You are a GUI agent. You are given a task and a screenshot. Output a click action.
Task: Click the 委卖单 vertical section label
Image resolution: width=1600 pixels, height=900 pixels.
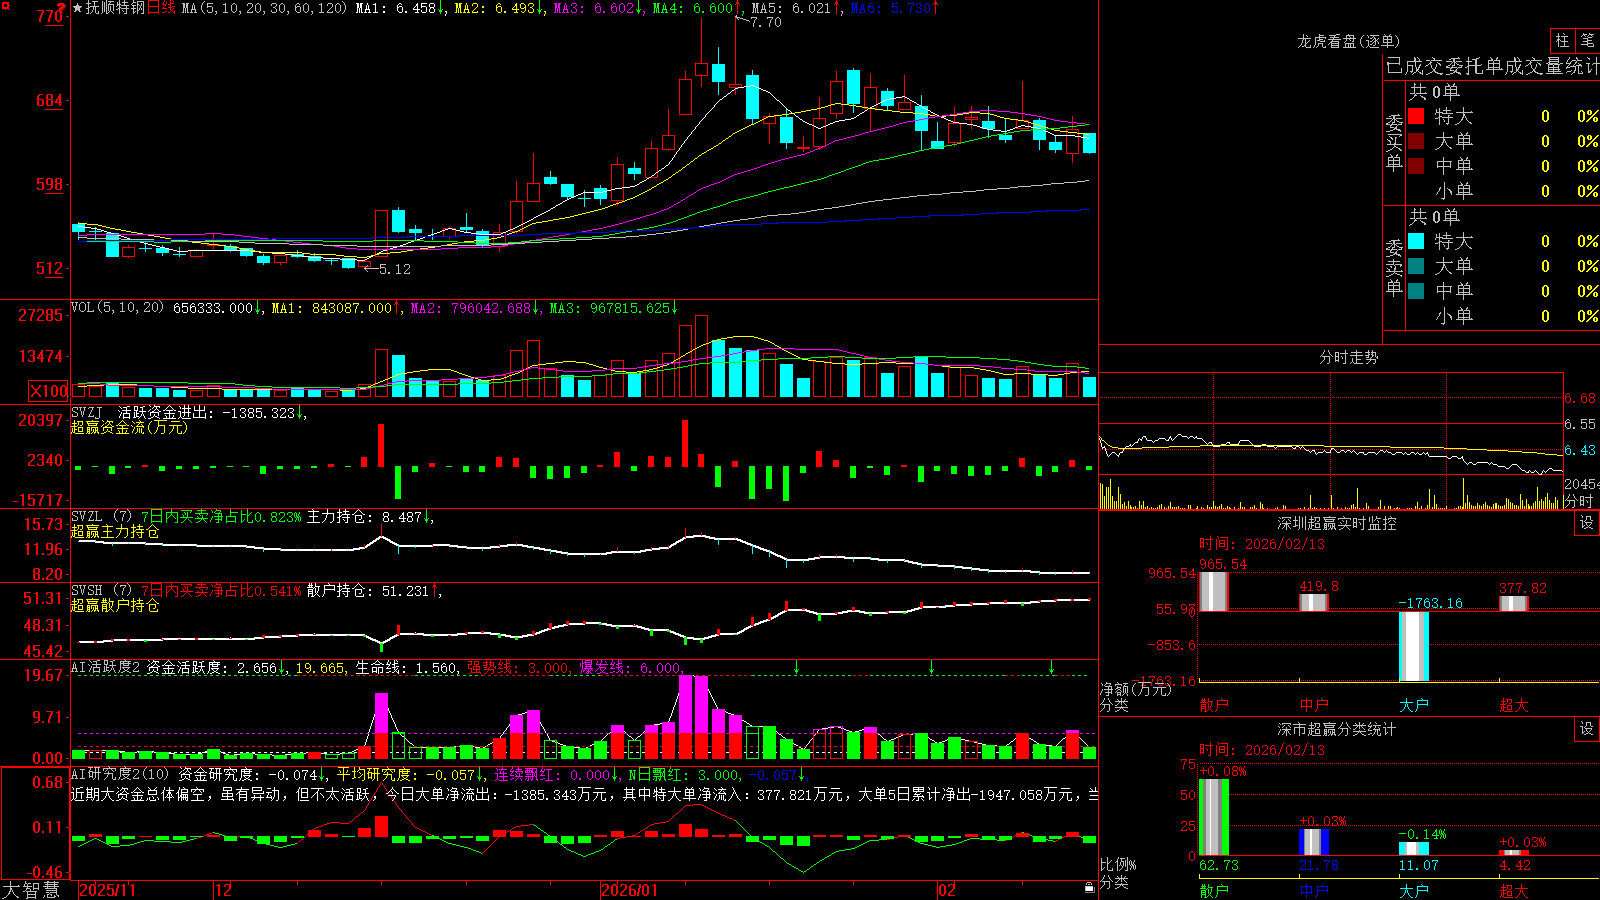click(1394, 268)
